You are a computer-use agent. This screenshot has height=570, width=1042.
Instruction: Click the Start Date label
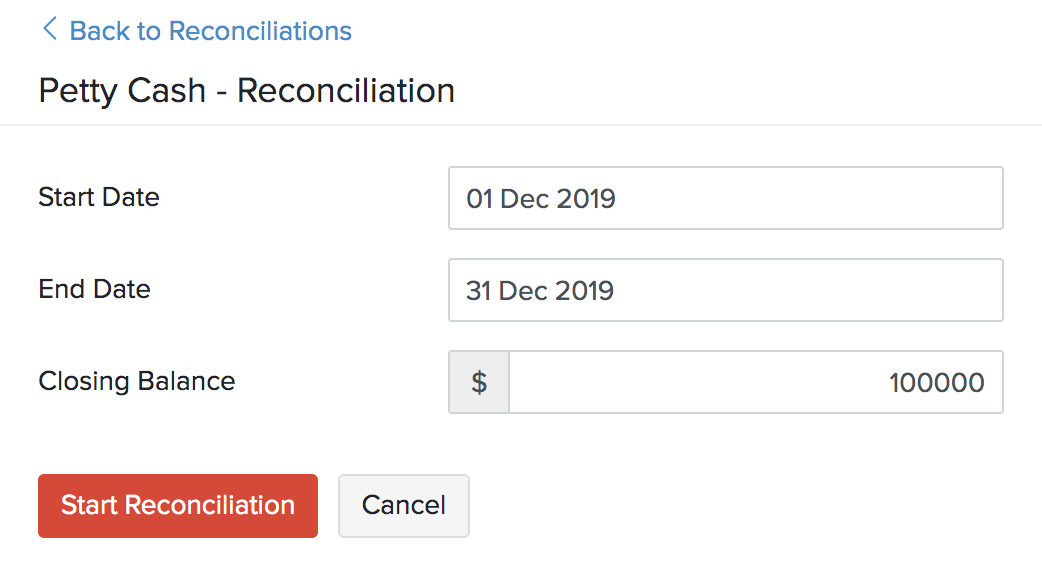coord(99,197)
